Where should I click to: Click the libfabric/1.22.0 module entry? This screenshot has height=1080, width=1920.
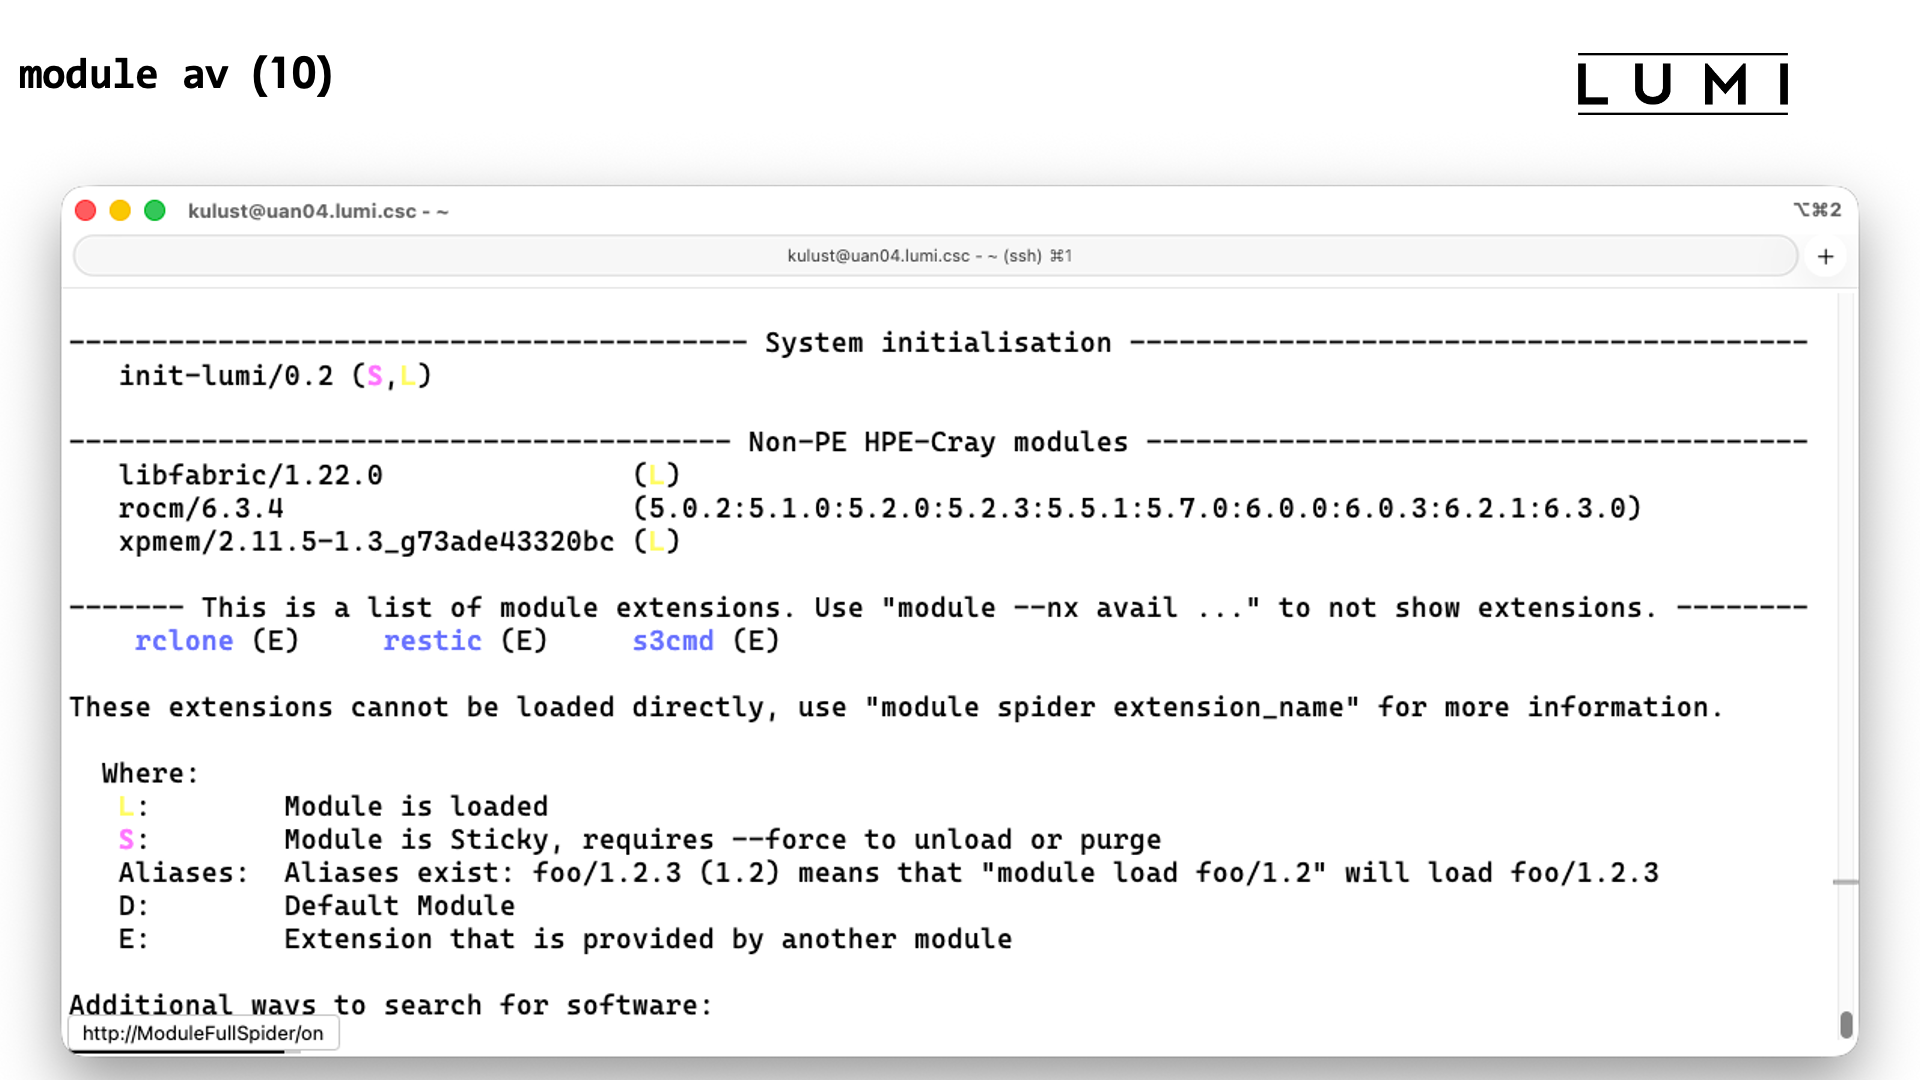click(250, 475)
